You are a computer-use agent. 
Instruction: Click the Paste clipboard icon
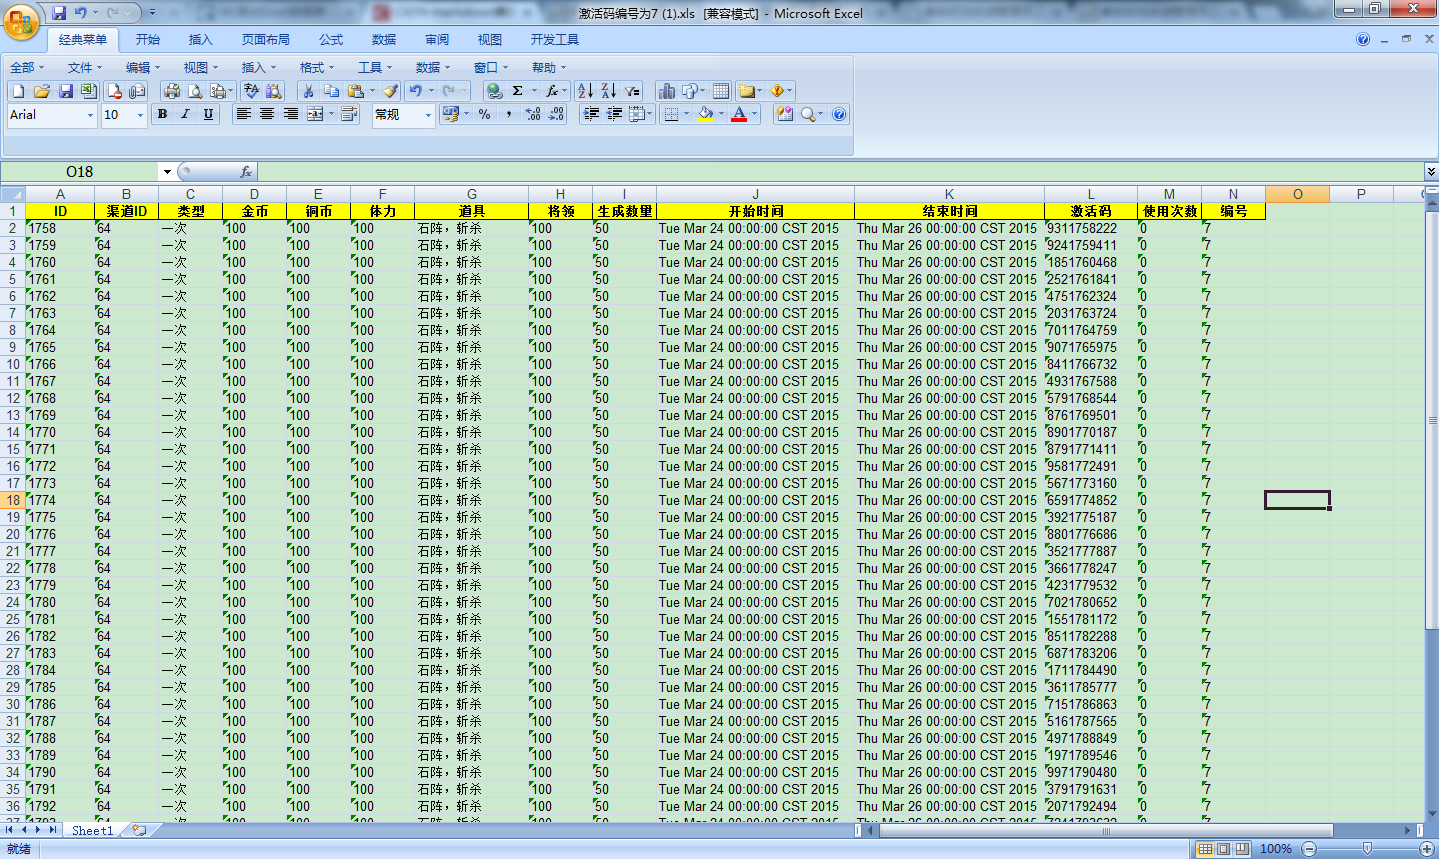point(356,91)
